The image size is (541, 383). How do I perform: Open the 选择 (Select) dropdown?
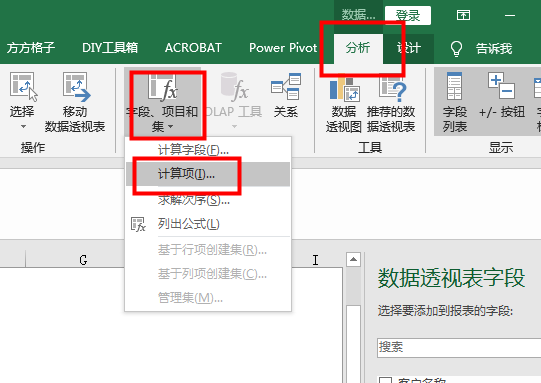[22, 101]
